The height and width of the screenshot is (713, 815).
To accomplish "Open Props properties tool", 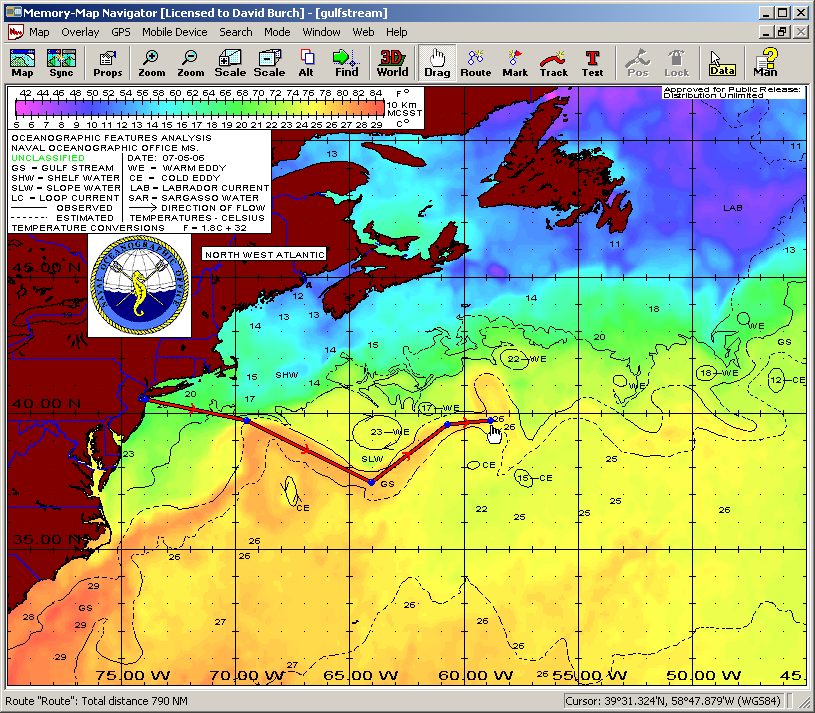I will pyautogui.click(x=108, y=63).
